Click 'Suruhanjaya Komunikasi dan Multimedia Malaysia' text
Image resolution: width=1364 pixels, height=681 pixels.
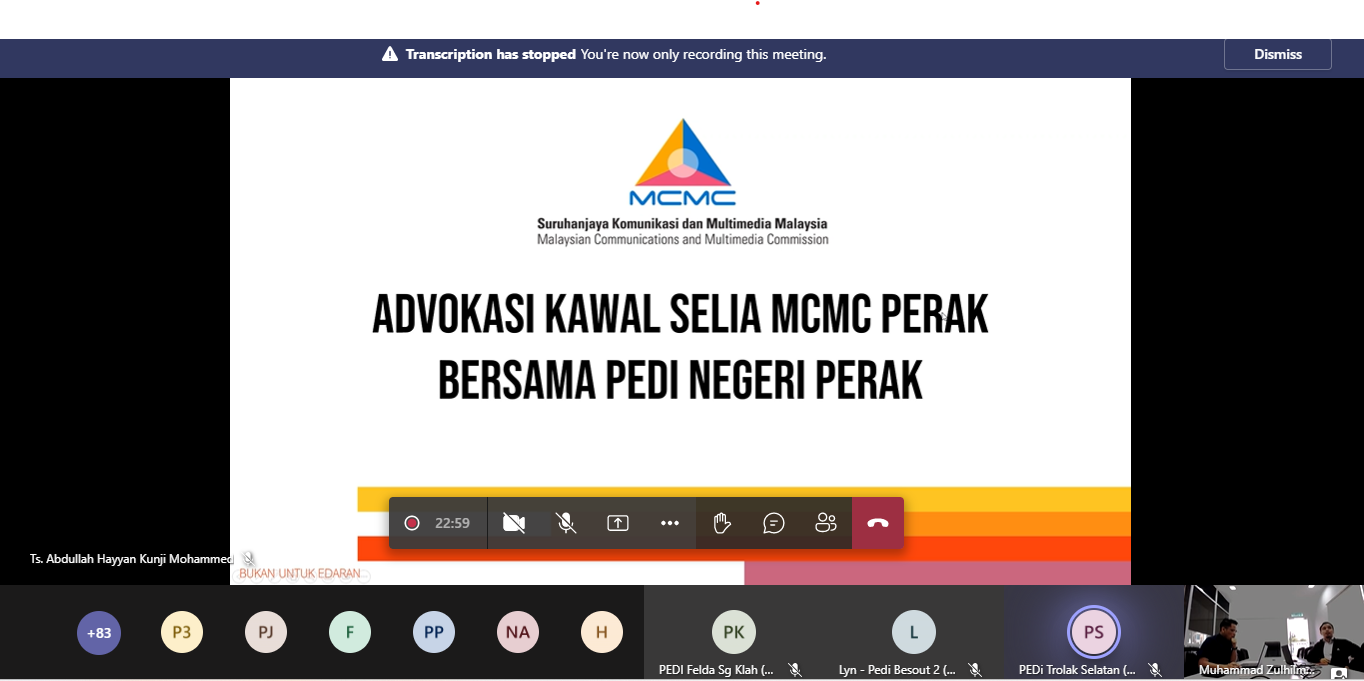click(x=682, y=224)
